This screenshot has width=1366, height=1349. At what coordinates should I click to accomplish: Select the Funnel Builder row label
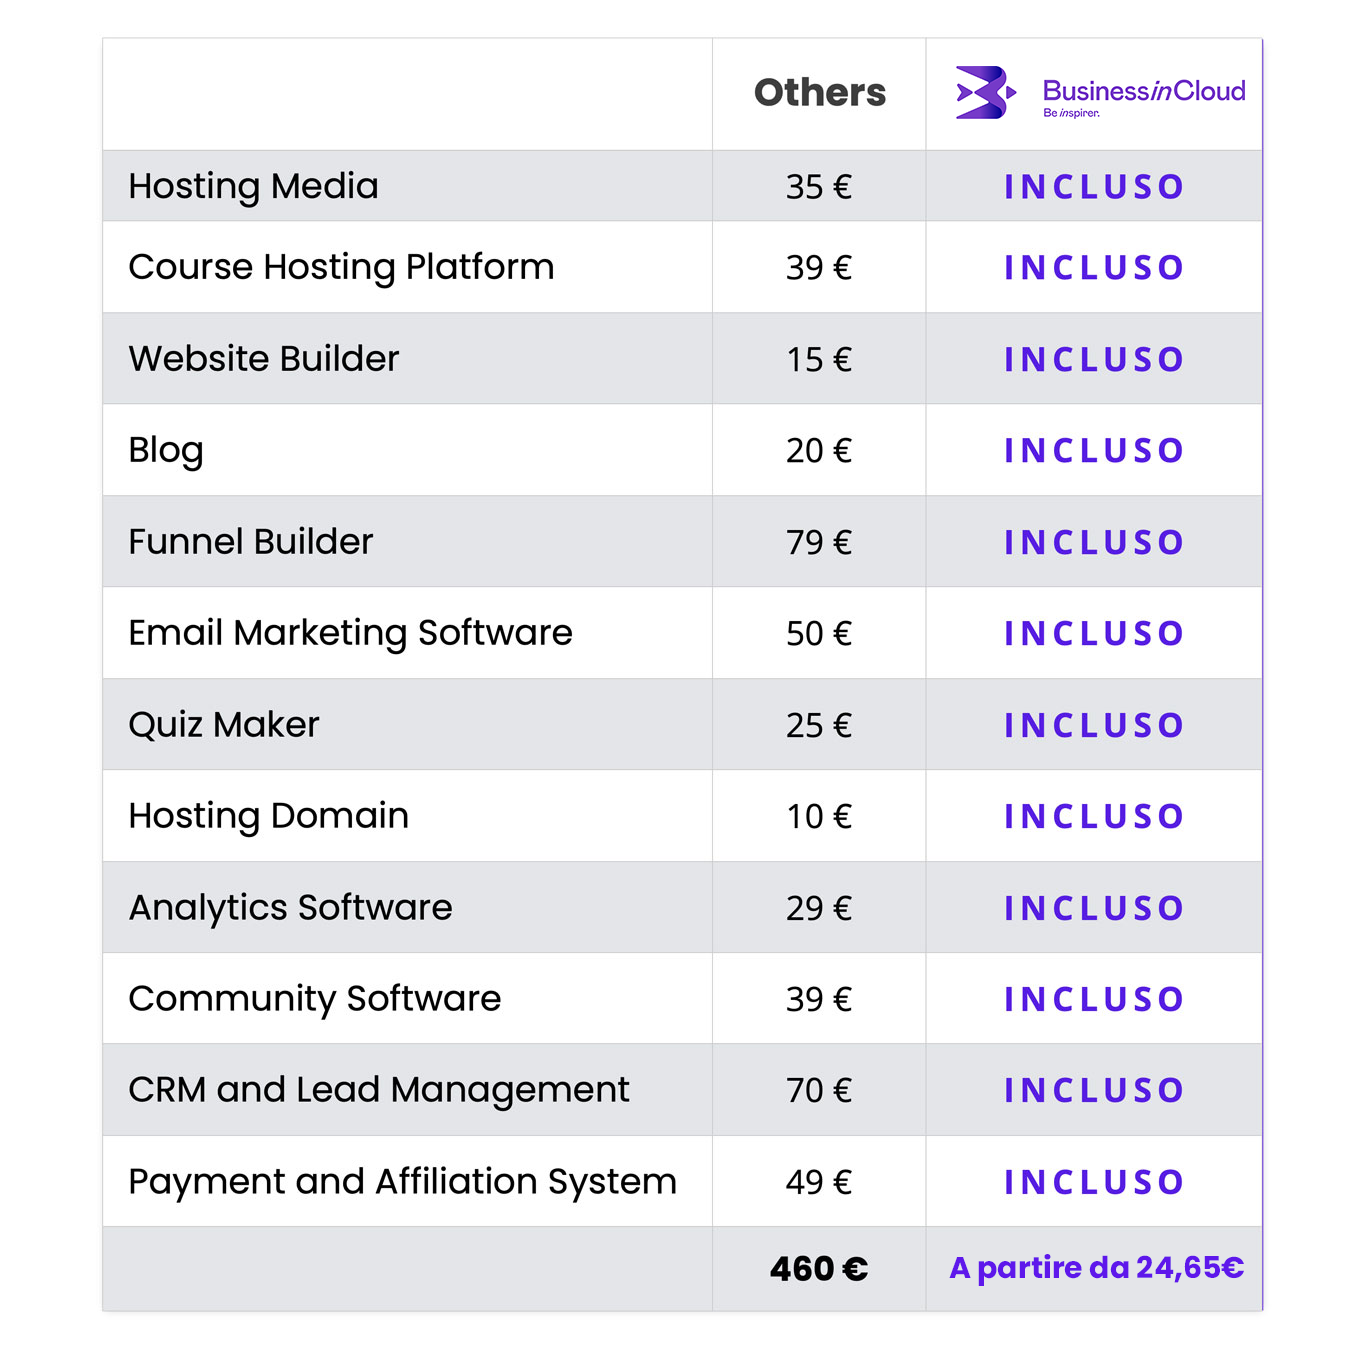(x=251, y=541)
